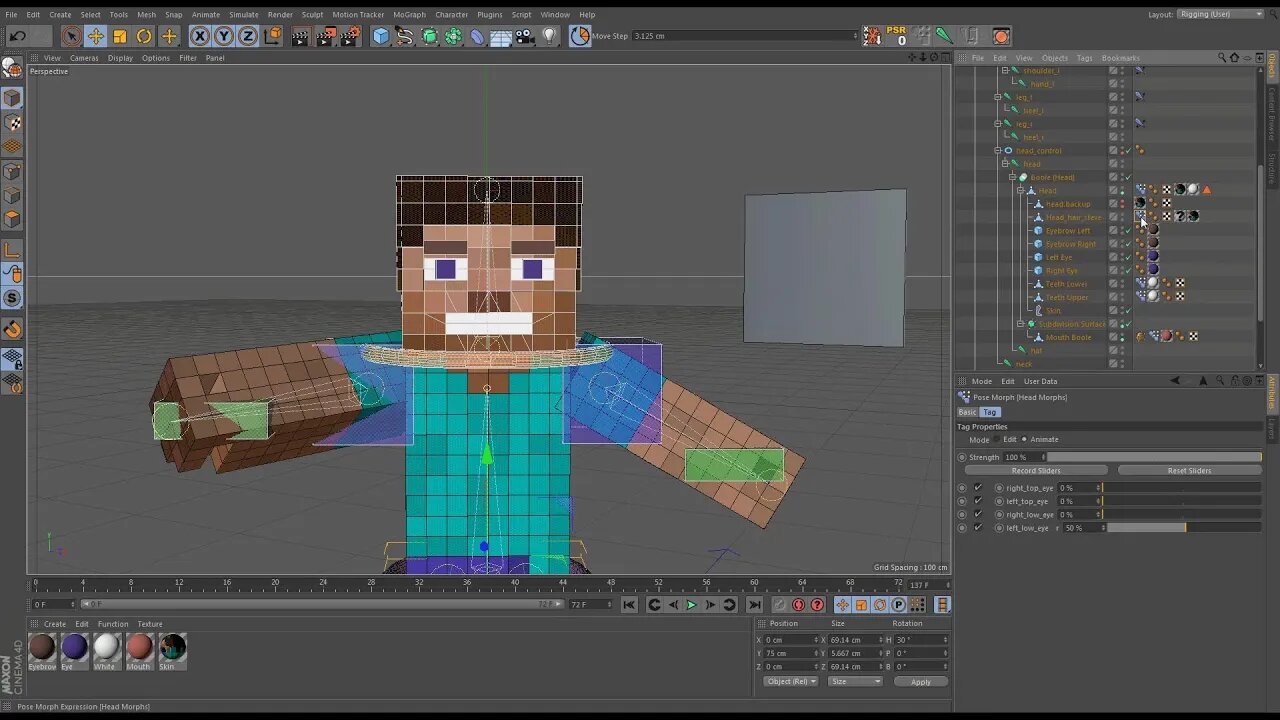Viewport: 1280px width, 720px height.
Task: Jump to the start of animation
Action: [x=628, y=605]
